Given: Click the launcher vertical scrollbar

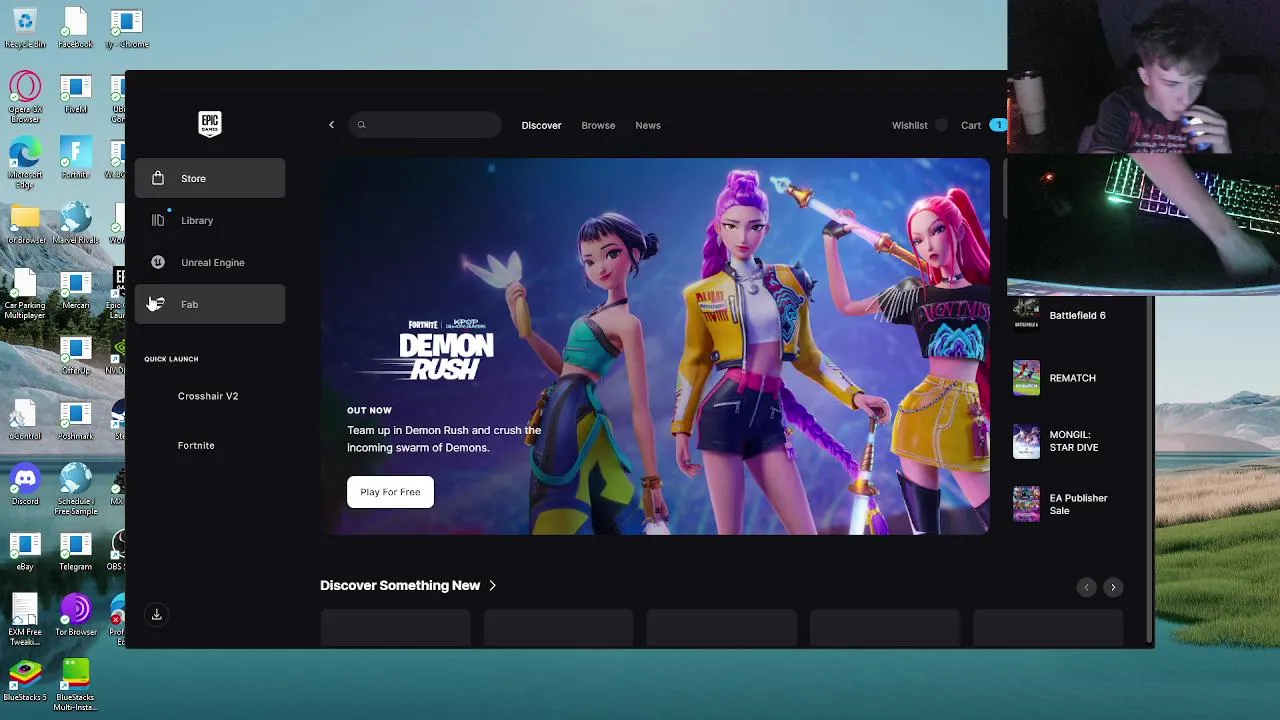Looking at the screenshot, I should point(1149,470).
